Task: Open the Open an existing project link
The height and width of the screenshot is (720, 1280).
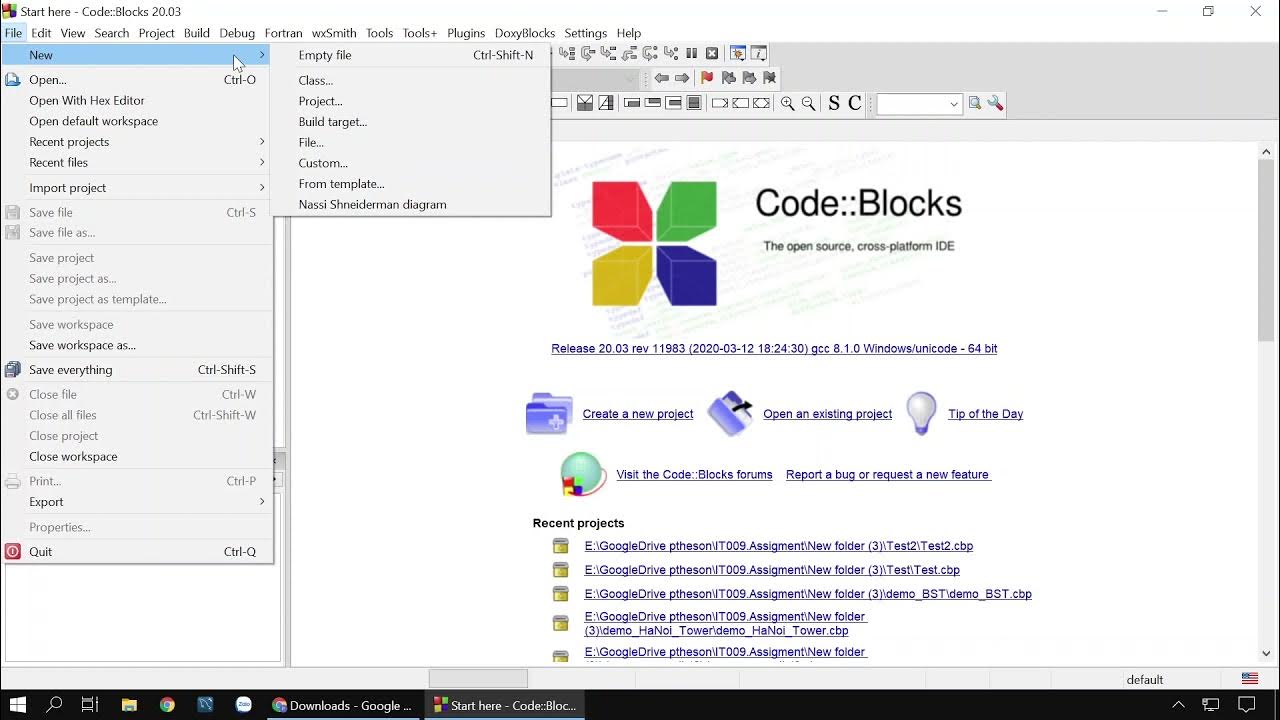Action: [827, 414]
